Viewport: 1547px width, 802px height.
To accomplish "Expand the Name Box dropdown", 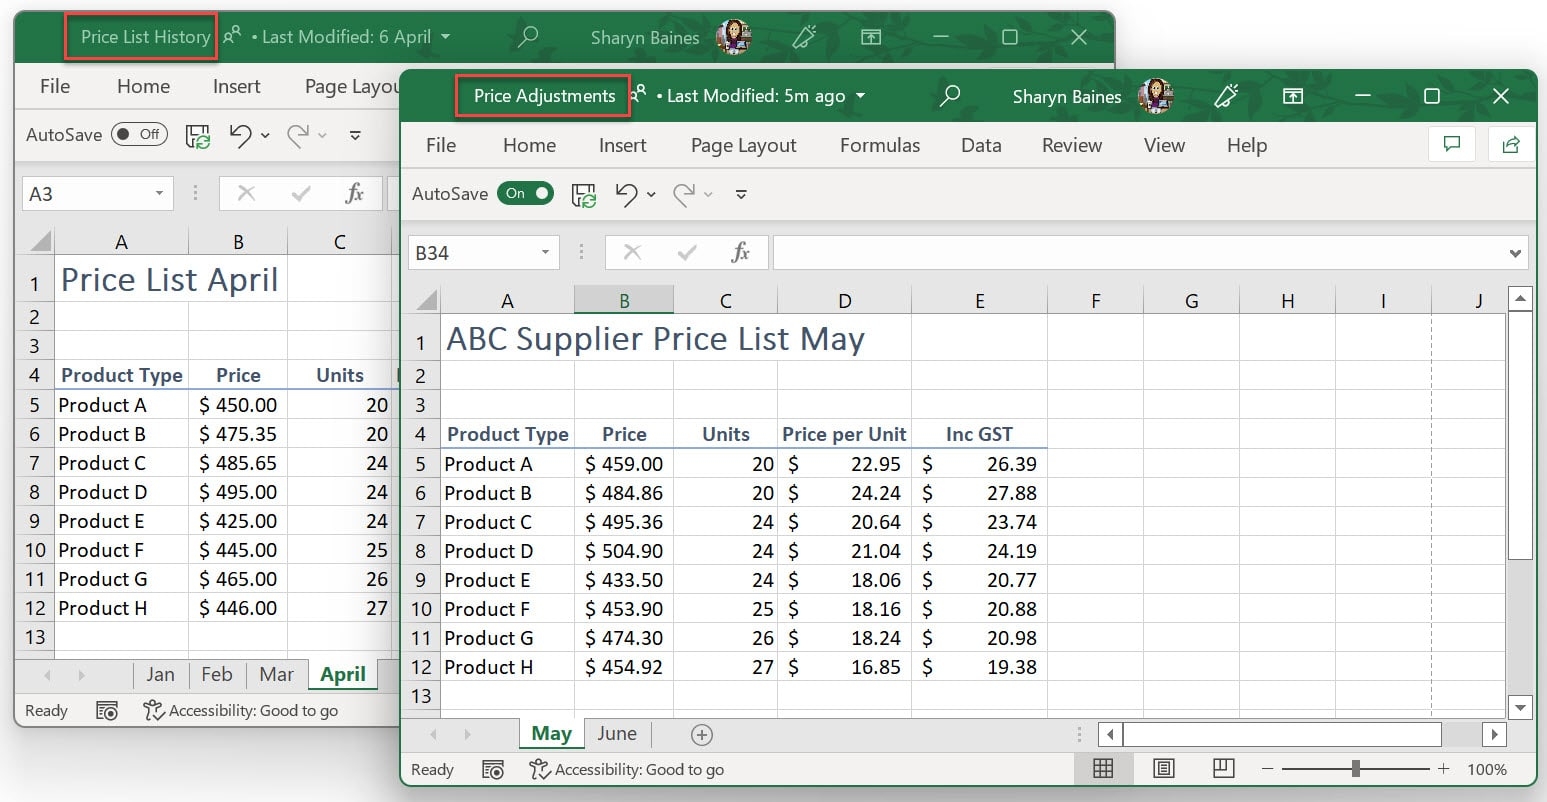I will [545, 252].
